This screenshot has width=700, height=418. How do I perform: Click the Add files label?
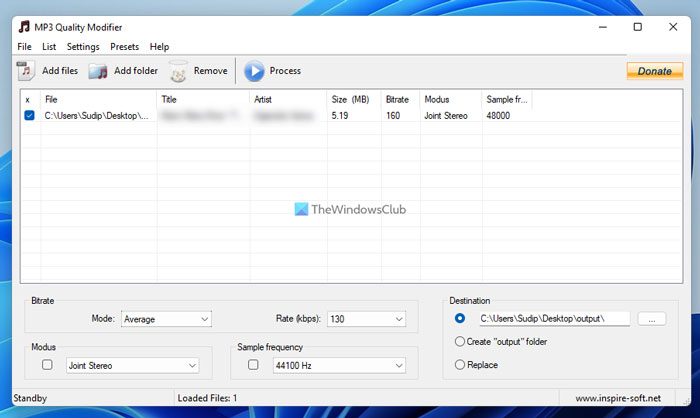coord(60,71)
